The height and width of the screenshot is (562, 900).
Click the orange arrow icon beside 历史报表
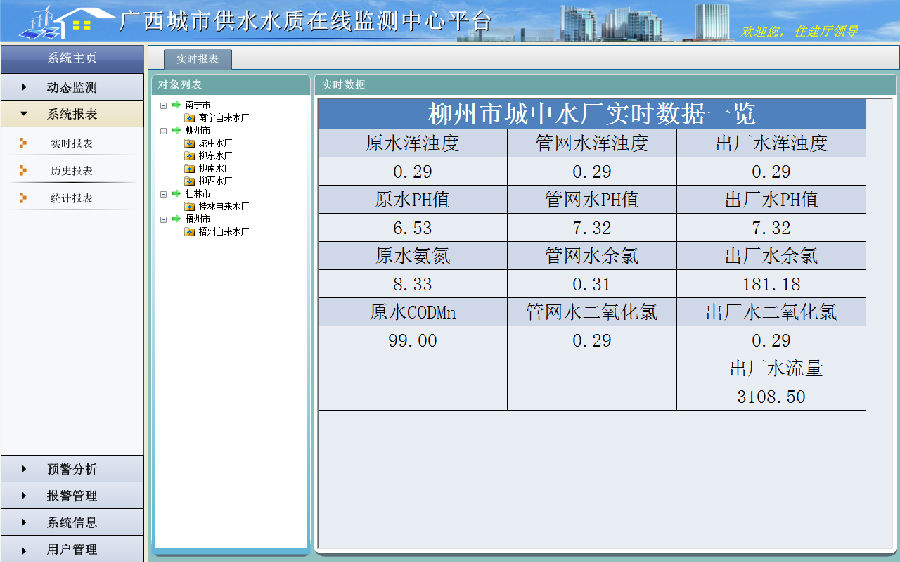tap(23, 171)
